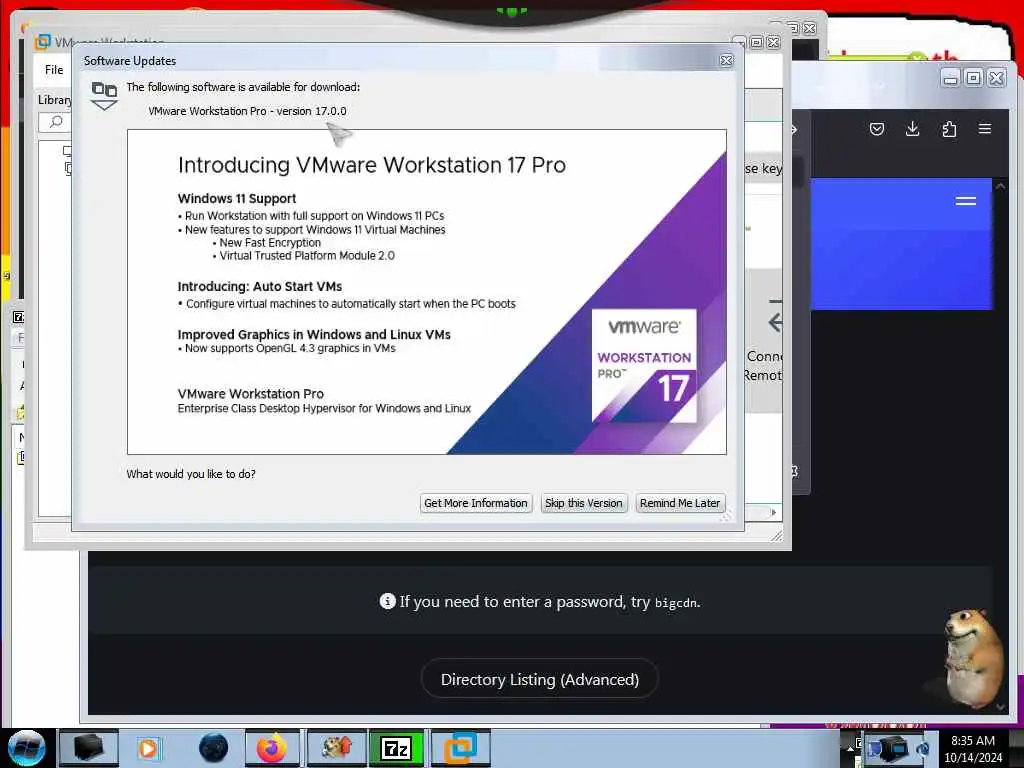
Task: Open Directory Listing (Advanced) link
Action: [x=539, y=679]
